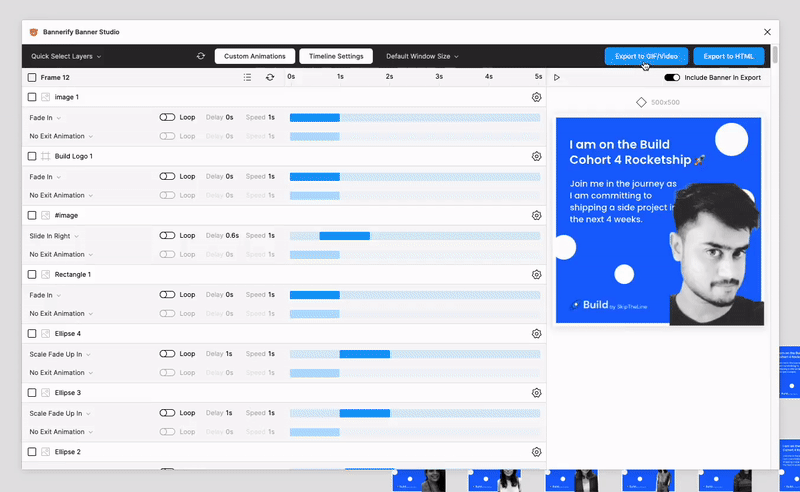Image resolution: width=800 pixels, height=492 pixels.
Task: Open the Custom Animations tab
Action: click(x=256, y=57)
